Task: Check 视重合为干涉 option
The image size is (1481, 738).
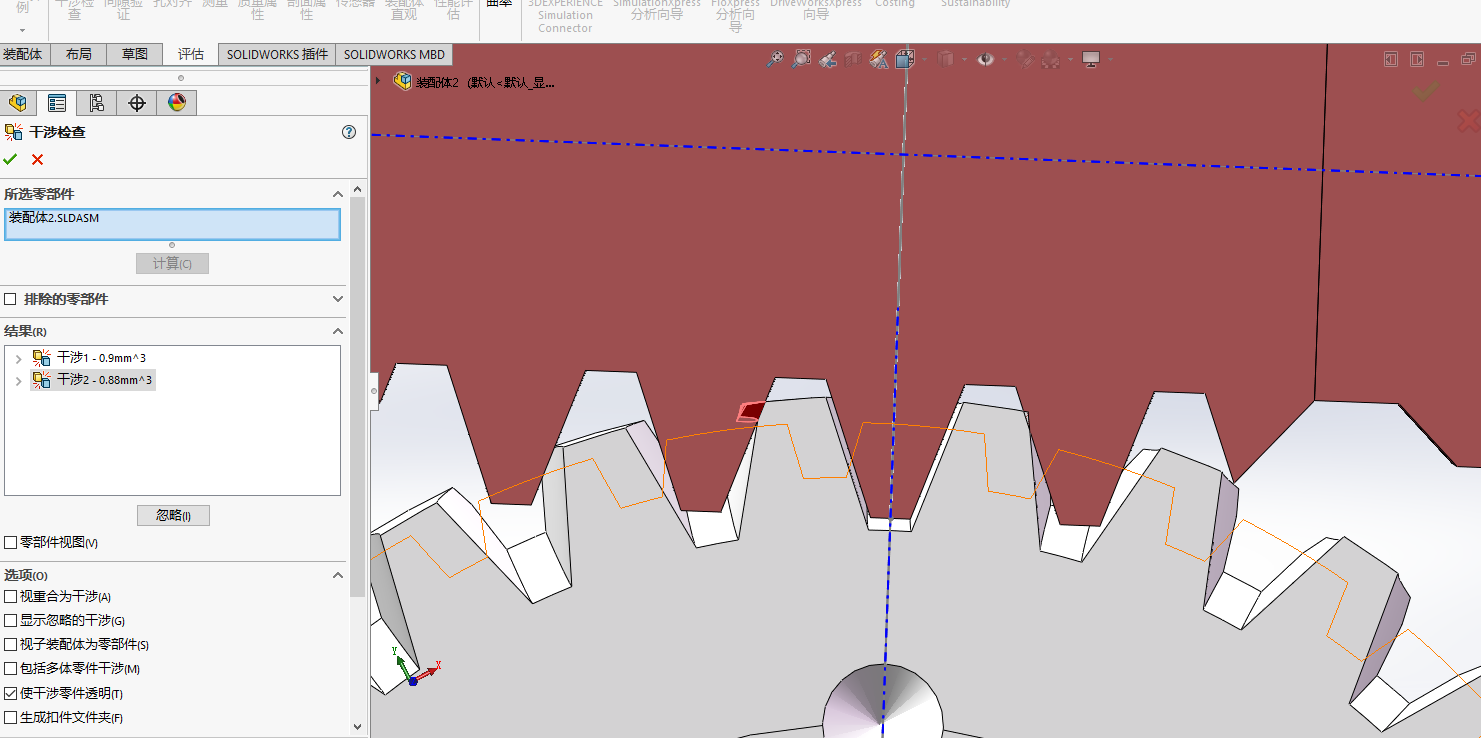Action: tap(11, 597)
